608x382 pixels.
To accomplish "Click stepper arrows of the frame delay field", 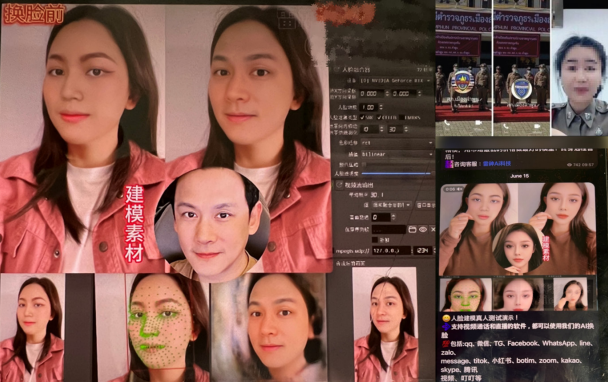I will (x=394, y=217).
